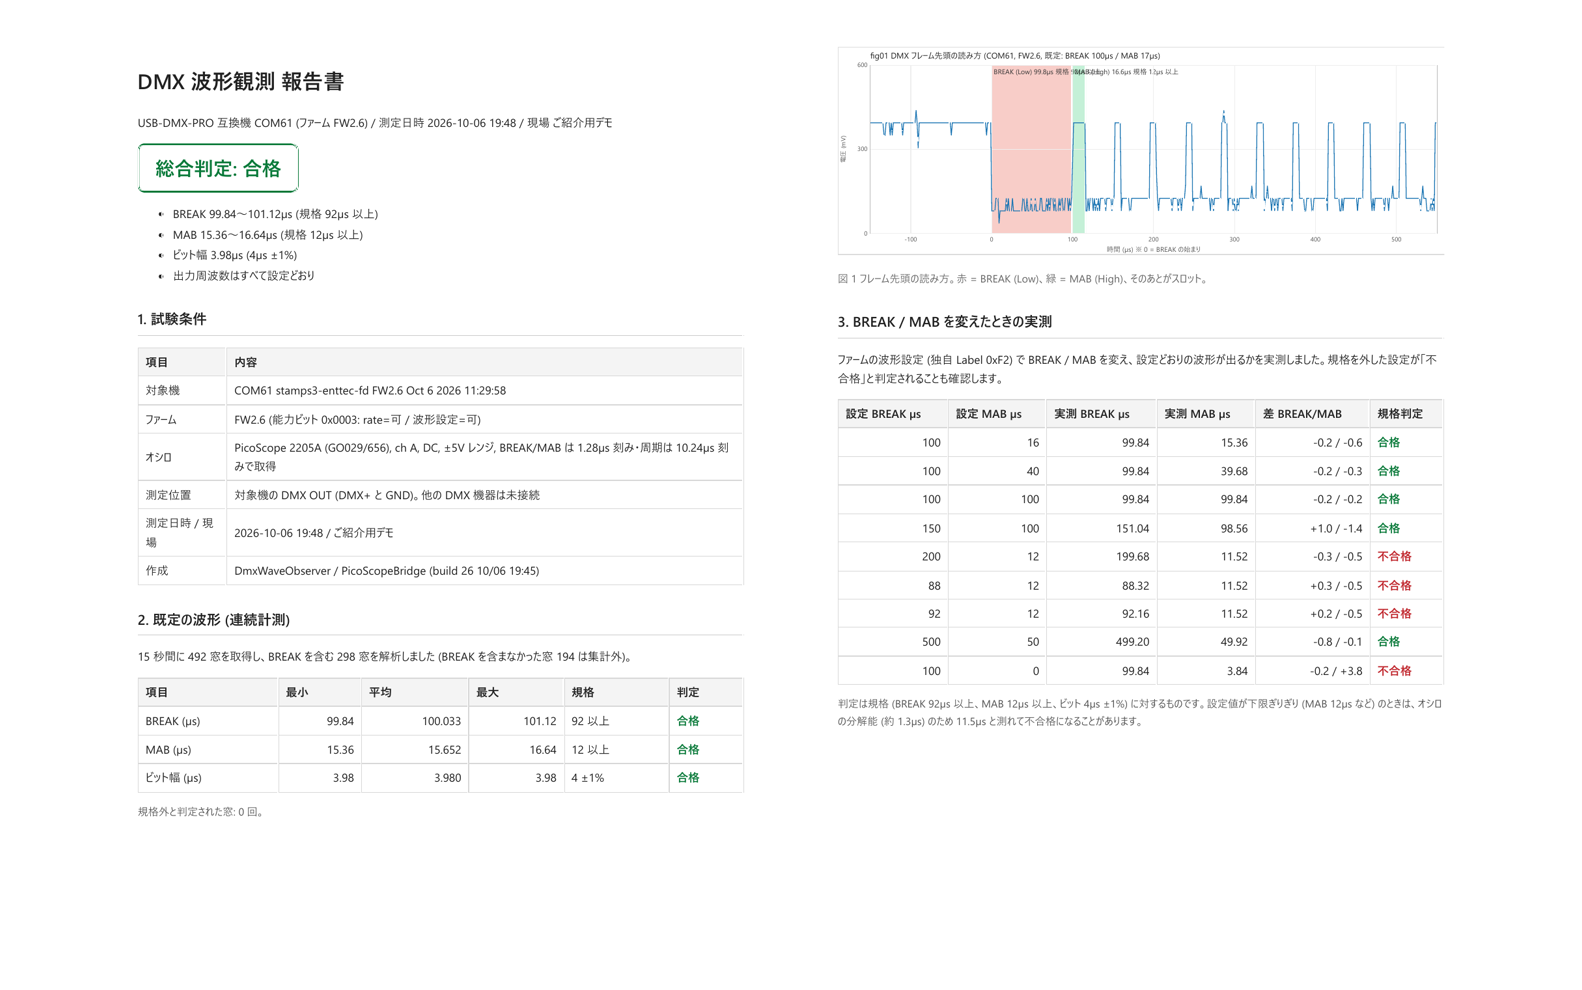This screenshot has height=990, width=1582.
Task: Open the DMX waveform chart figure
Action: point(1140,151)
